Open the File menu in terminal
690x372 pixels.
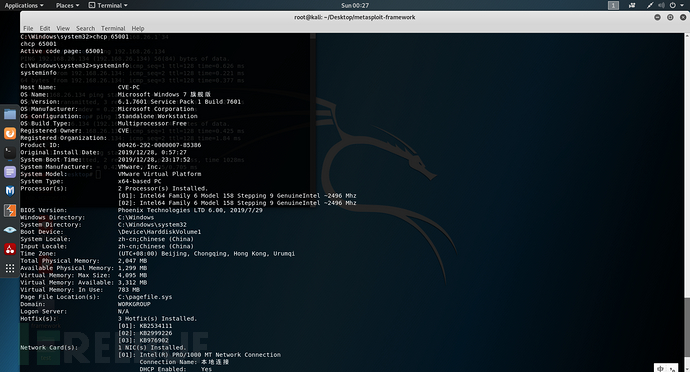point(28,28)
